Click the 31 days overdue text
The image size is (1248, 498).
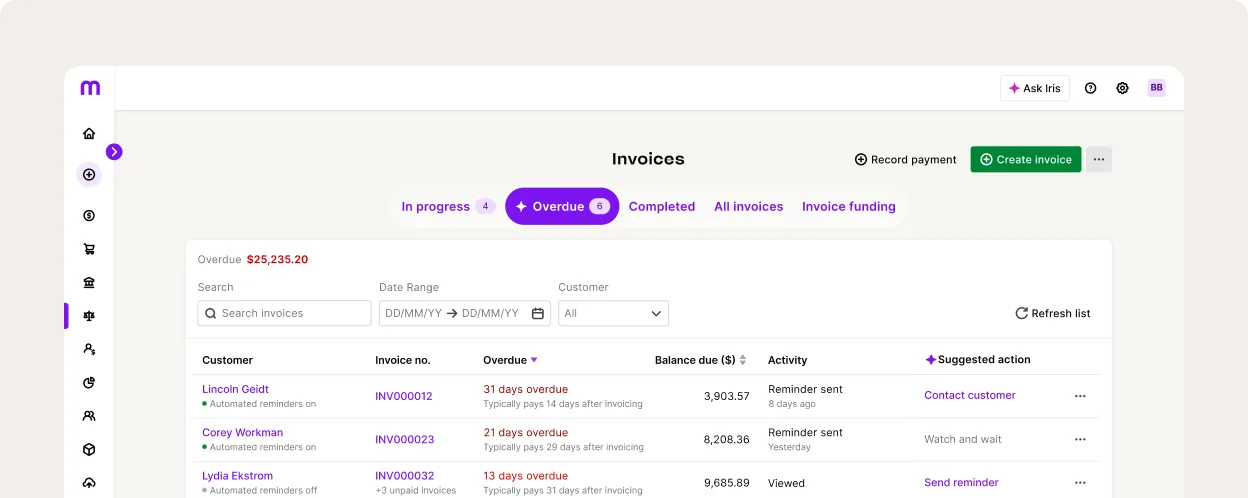(x=525, y=389)
